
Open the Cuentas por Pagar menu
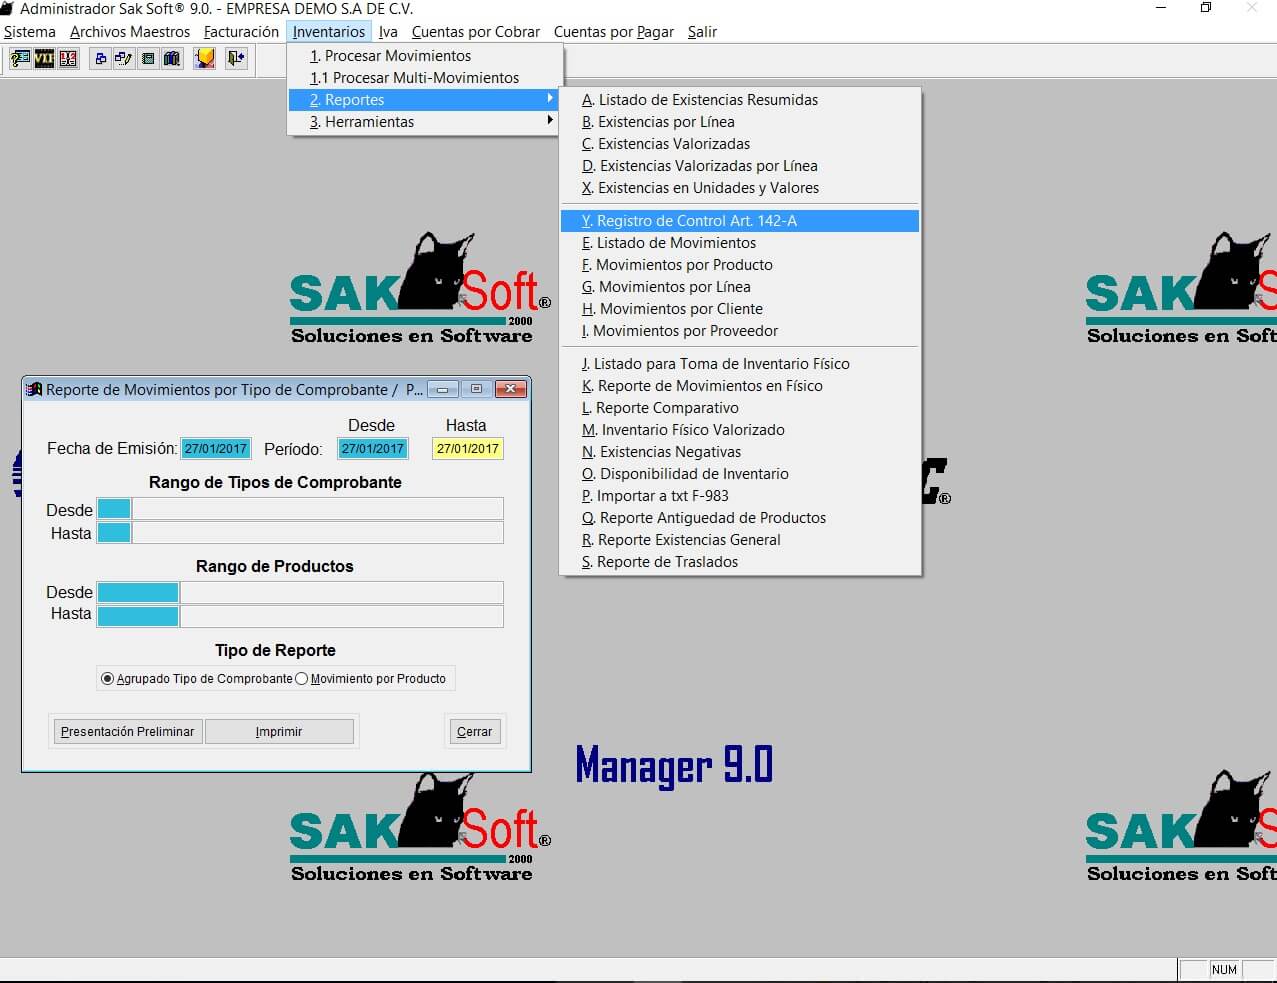click(x=614, y=32)
